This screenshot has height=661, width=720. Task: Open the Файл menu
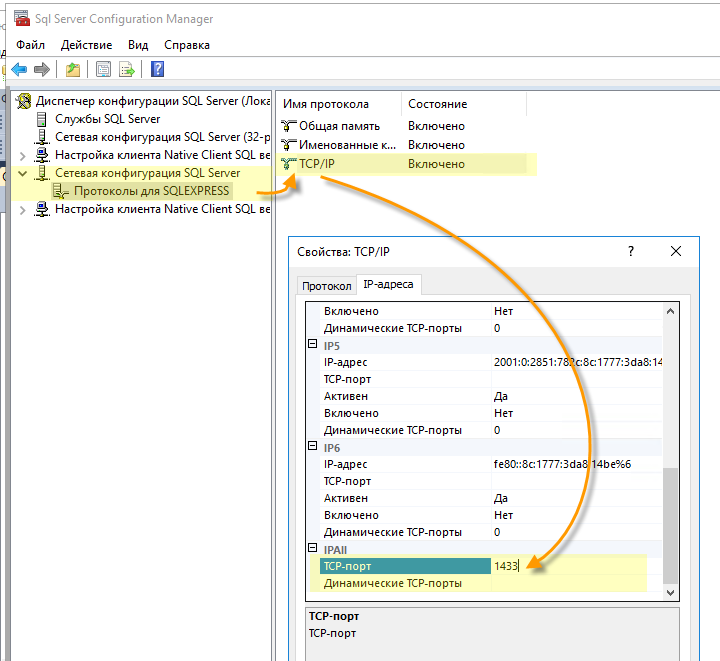(30, 45)
